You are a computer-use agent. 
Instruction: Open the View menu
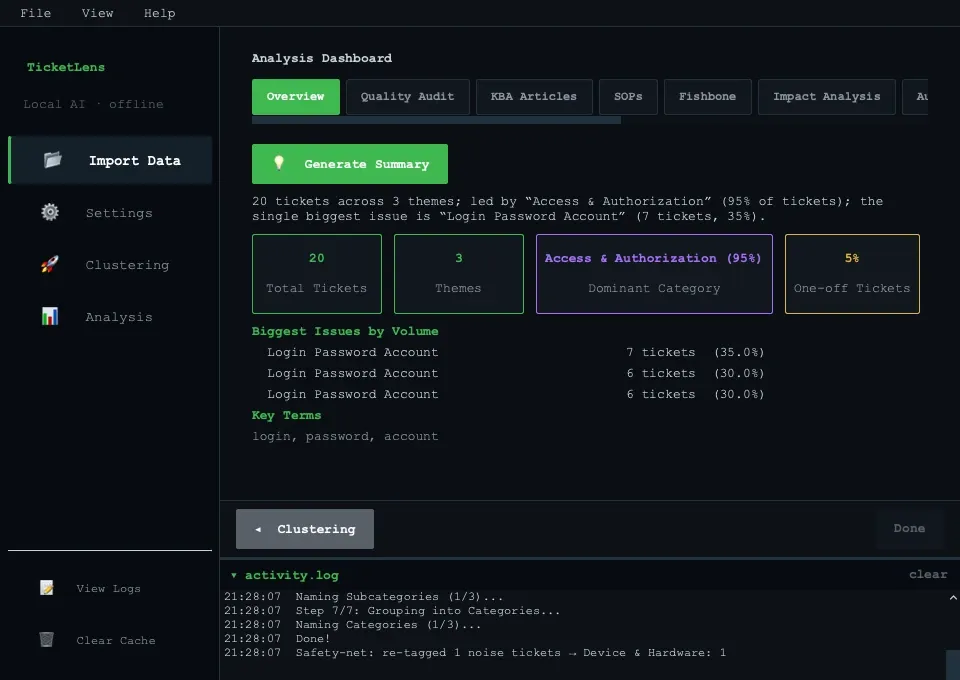97,13
